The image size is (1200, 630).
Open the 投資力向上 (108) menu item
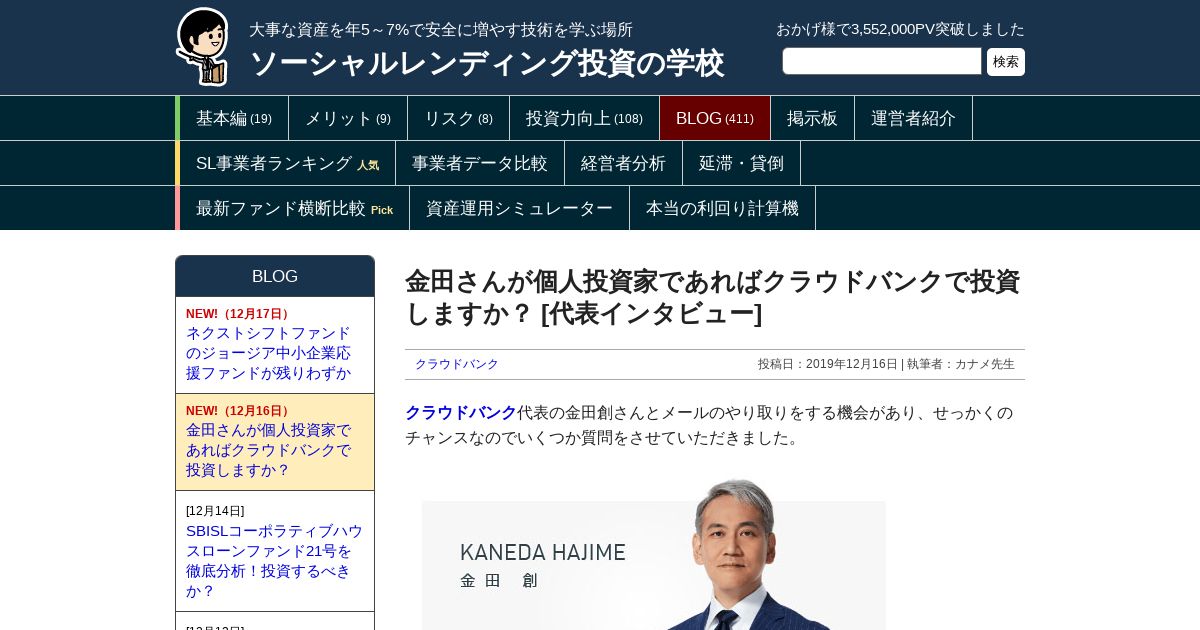point(585,118)
